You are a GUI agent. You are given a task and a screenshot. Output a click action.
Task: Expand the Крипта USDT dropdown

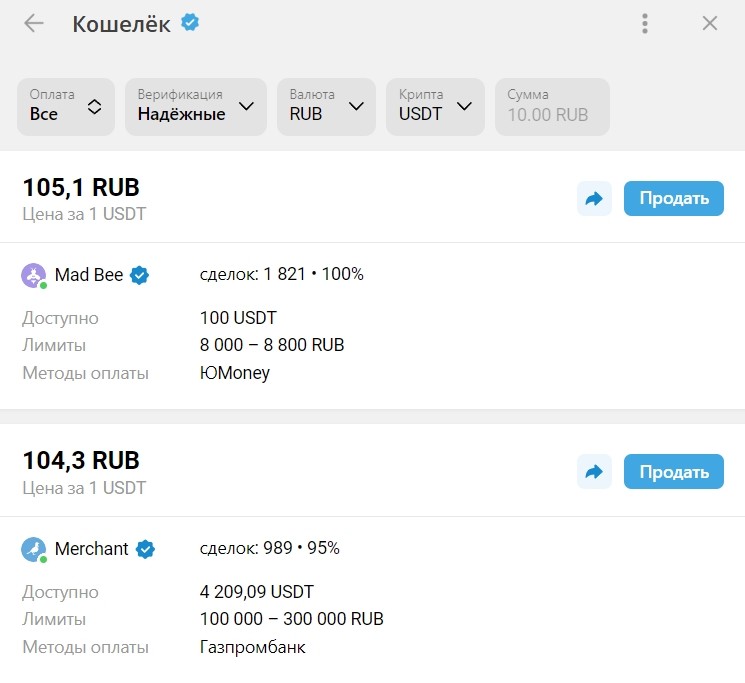pyautogui.click(x=435, y=106)
